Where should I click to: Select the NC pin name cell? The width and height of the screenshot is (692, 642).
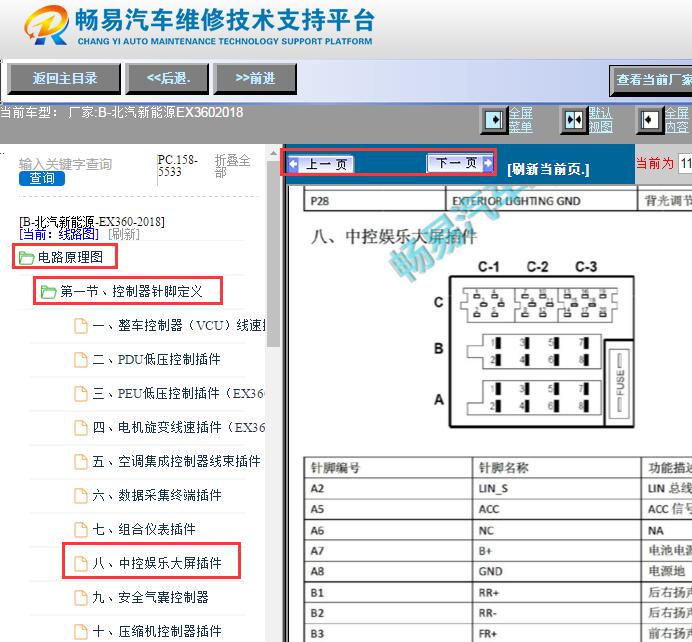coord(557,530)
